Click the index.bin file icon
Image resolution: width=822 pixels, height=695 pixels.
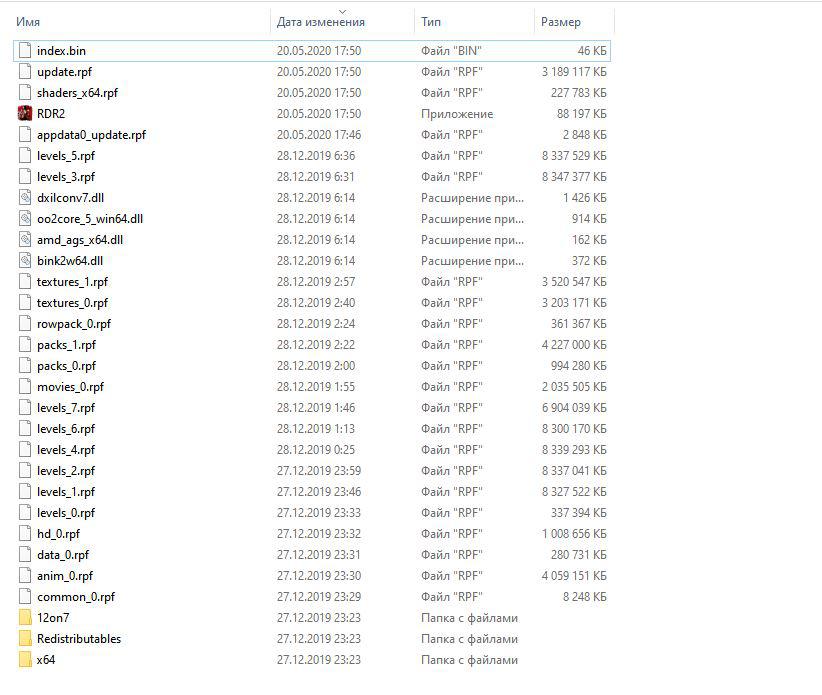(25, 50)
